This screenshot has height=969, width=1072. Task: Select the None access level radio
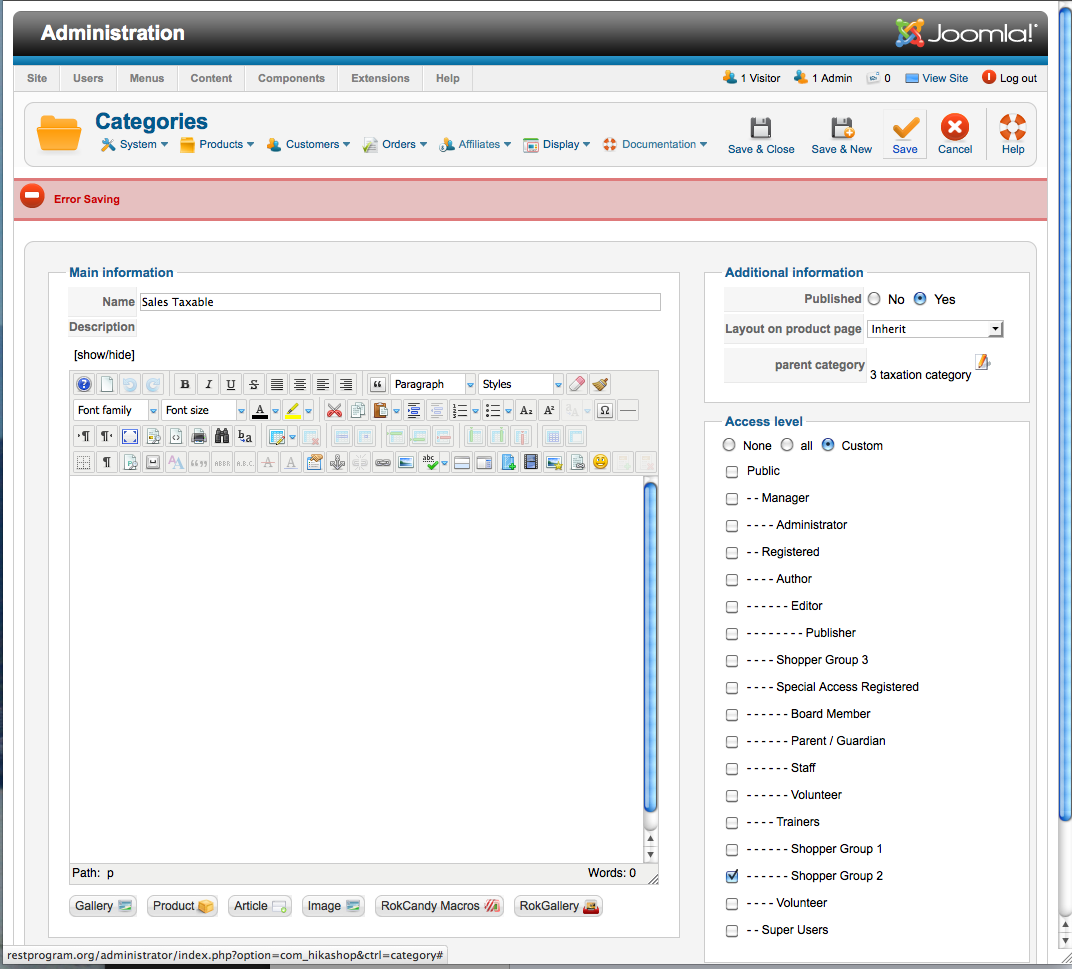[729, 445]
